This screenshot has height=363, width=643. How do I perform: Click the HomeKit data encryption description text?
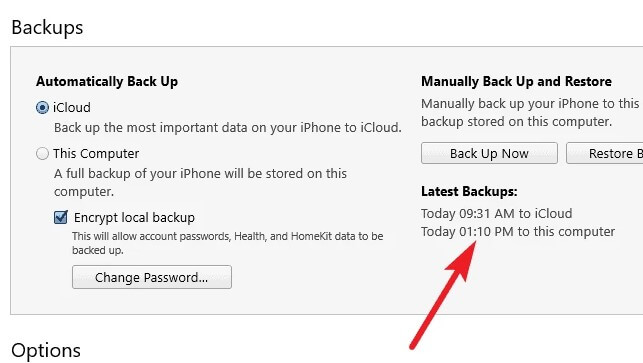[x=228, y=243]
